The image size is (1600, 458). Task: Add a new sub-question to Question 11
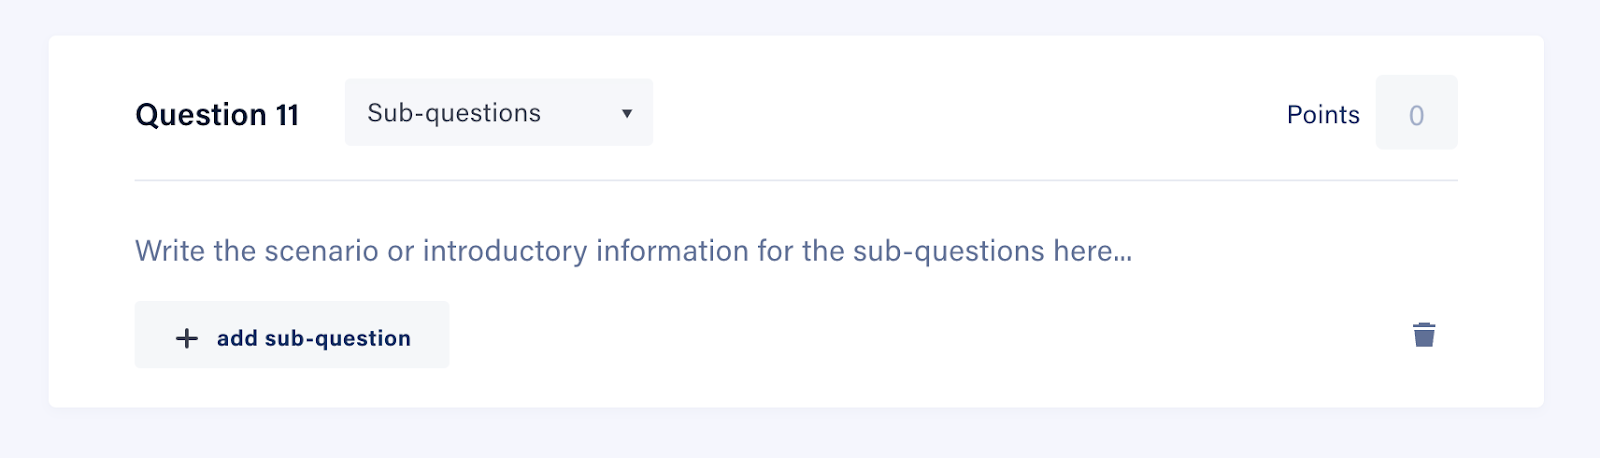pyautogui.click(x=292, y=334)
